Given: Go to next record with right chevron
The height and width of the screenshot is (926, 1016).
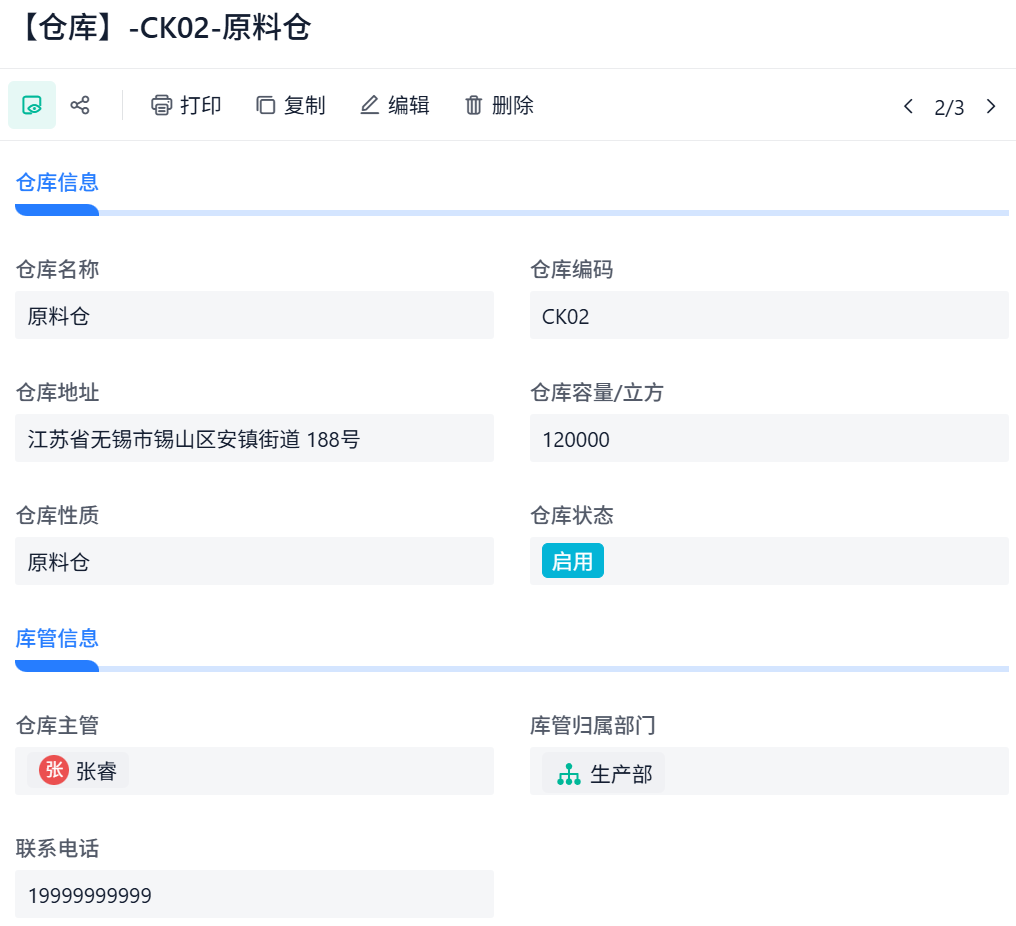Looking at the screenshot, I should click(990, 106).
